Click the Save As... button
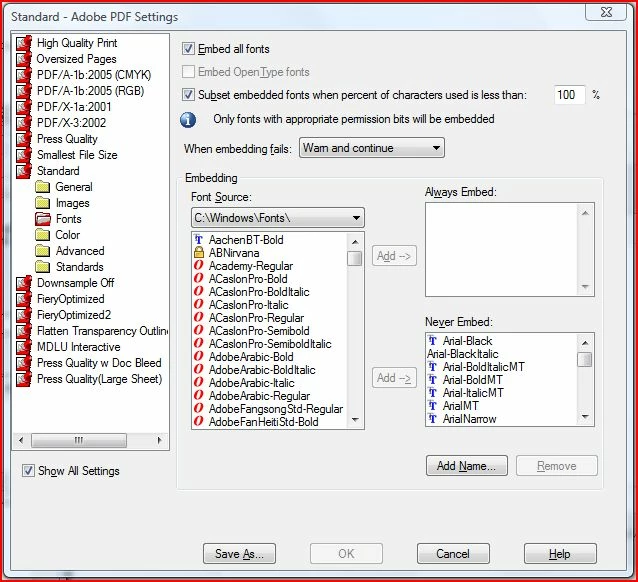 (x=239, y=554)
